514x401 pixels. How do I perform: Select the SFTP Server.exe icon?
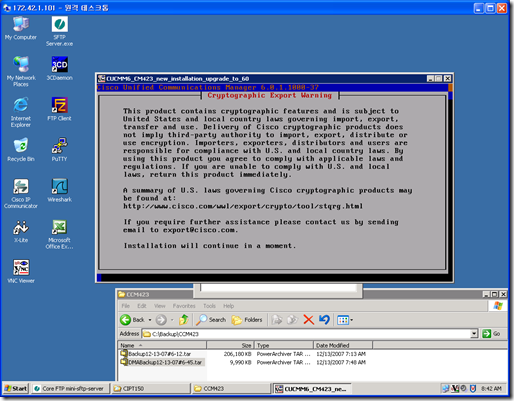pyautogui.click(x=59, y=31)
